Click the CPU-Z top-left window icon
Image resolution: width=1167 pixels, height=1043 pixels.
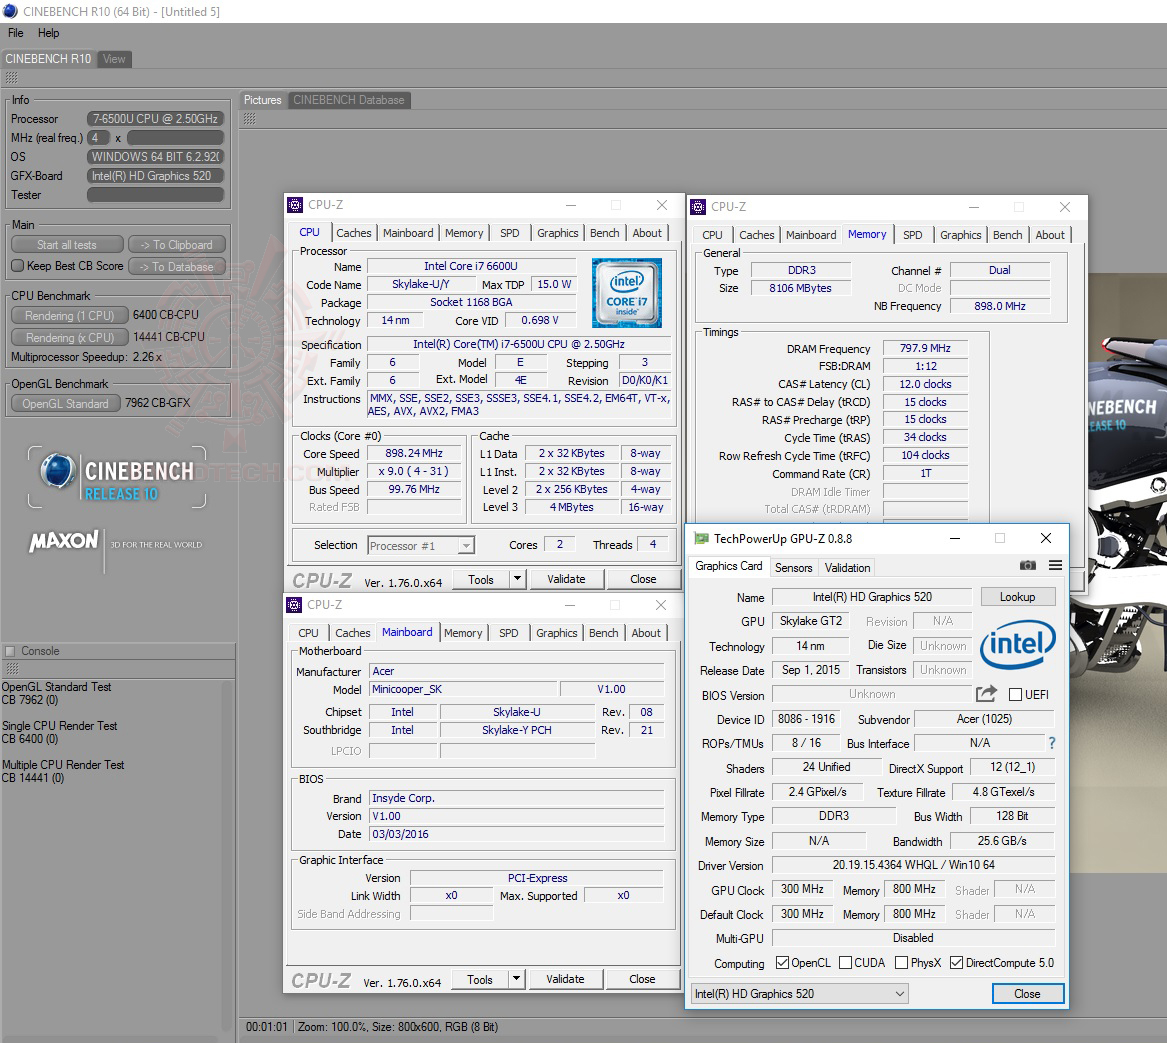(295, 205)
